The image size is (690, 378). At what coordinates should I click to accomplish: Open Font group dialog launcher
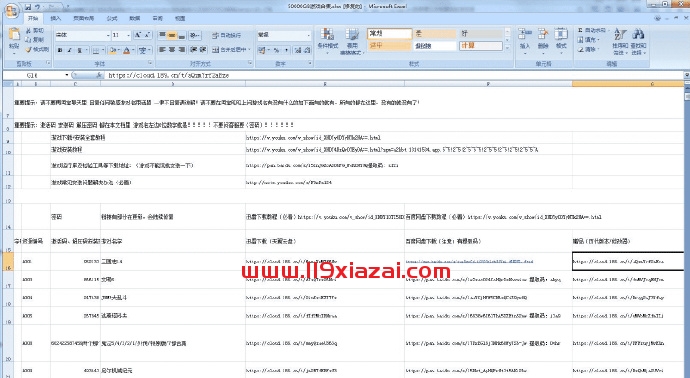pos(150,64)
